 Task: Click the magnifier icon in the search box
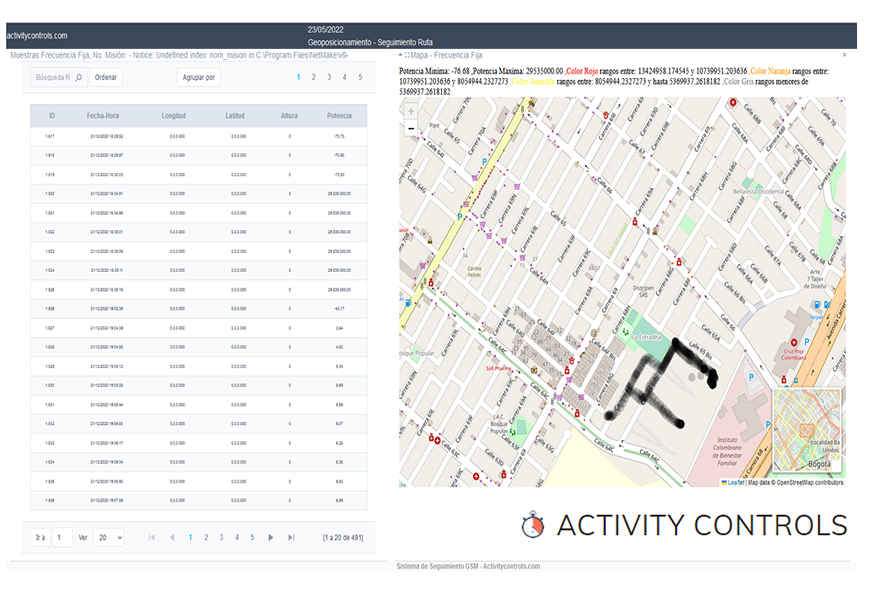(78, 77)
